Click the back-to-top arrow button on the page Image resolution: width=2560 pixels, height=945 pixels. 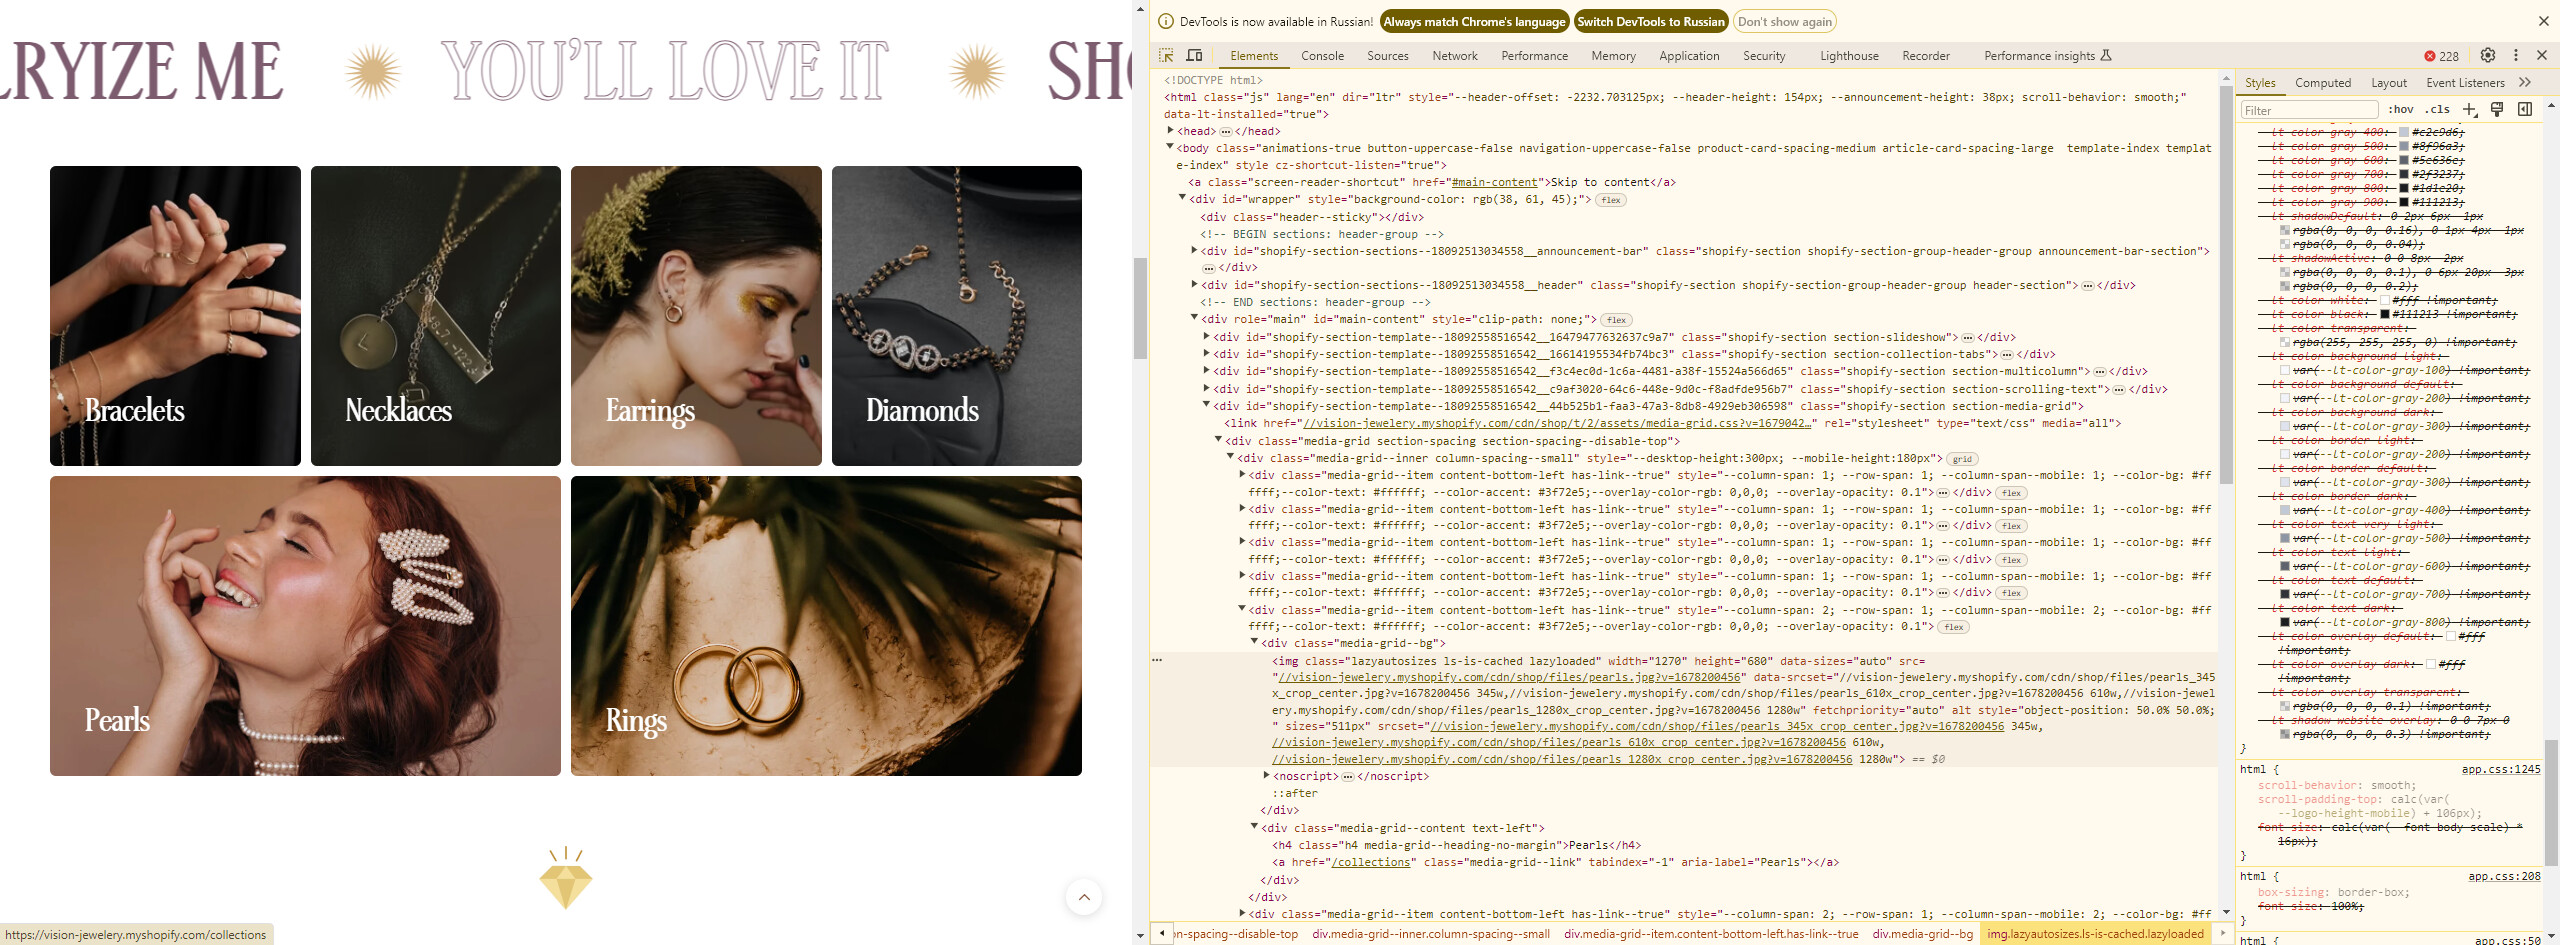[1084, 897]
